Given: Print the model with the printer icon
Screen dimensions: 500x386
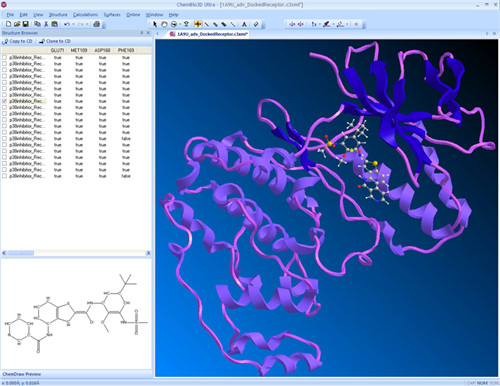Looking at the screenshot, I should click(x=97, y=24).
